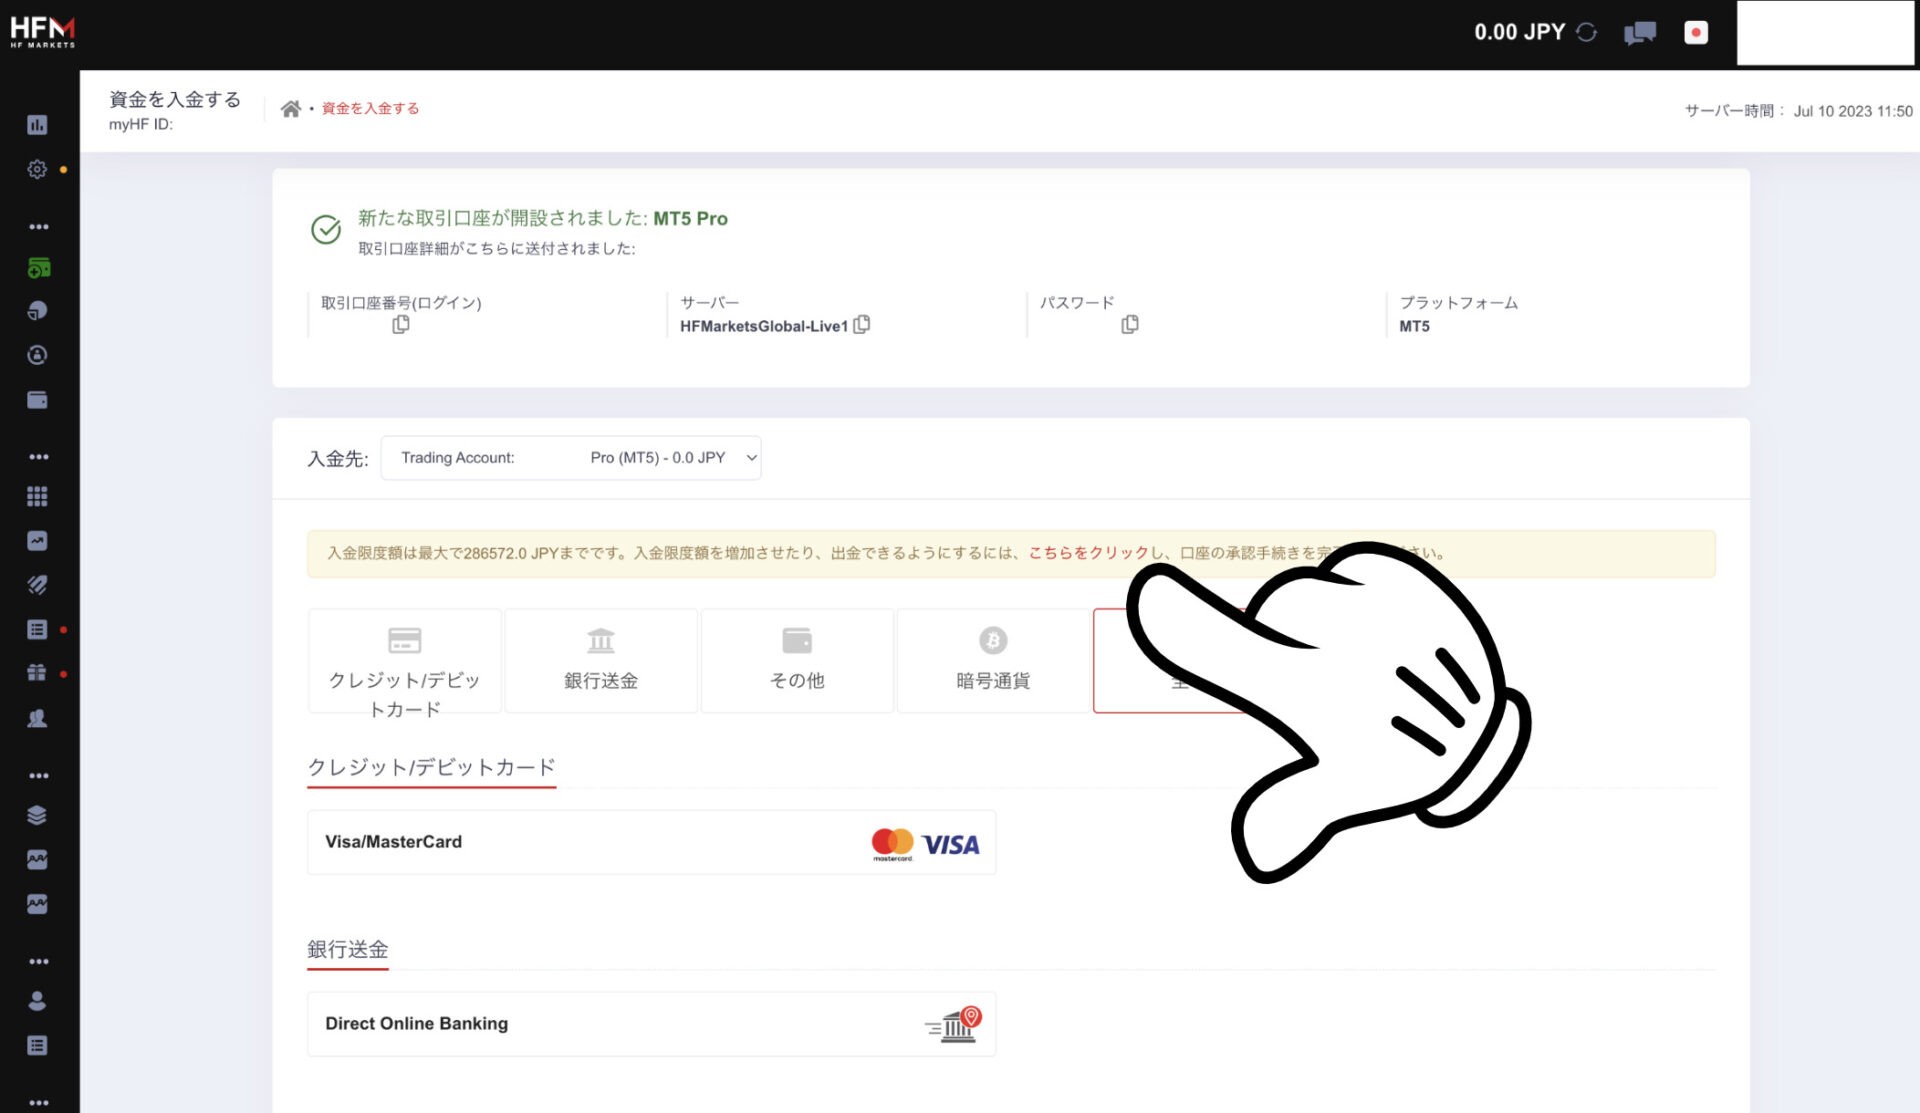Click the Japan flag language selector

pos(1696,32)
